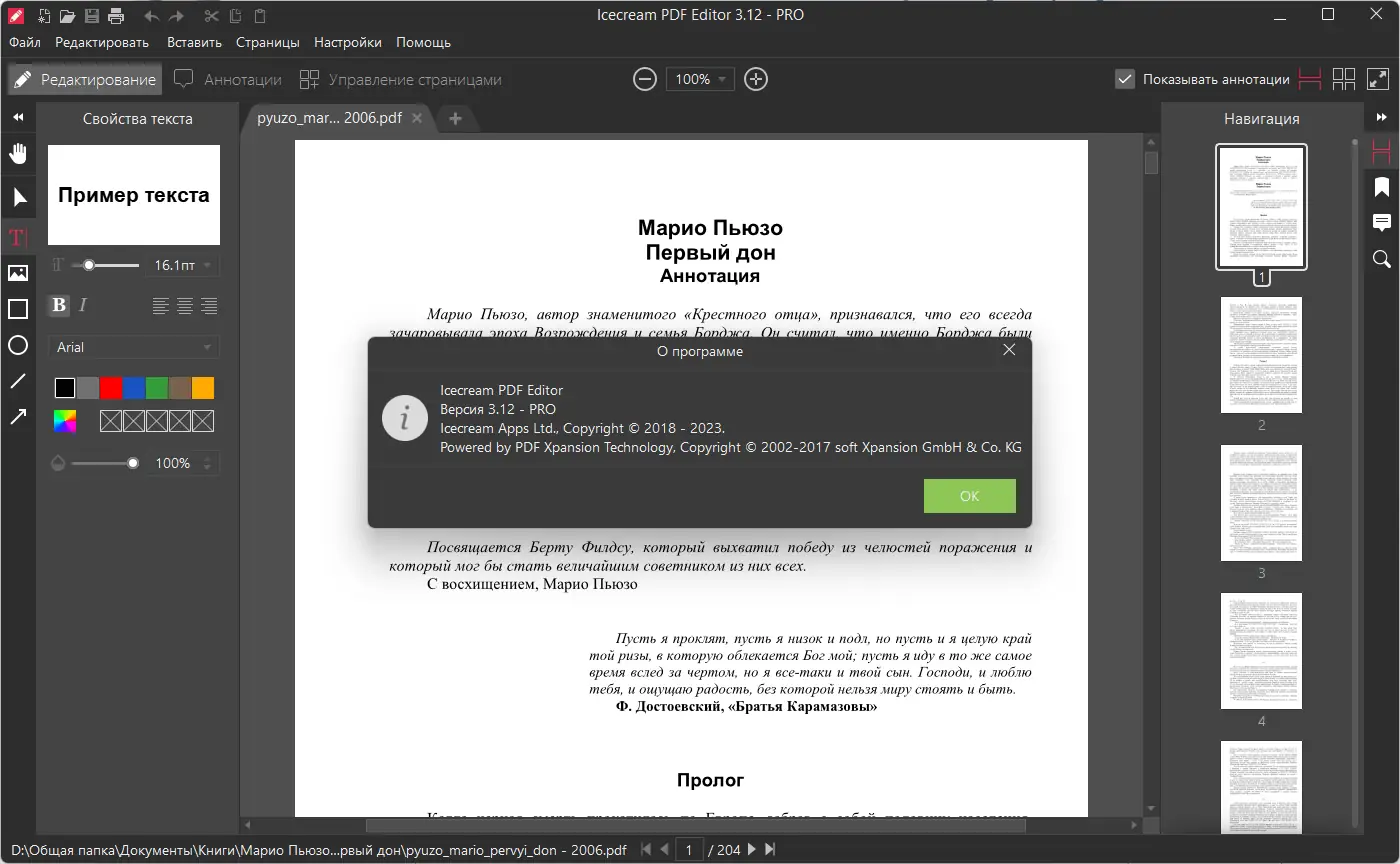Click OK in the О программе dialog

[x=970, y=496]
